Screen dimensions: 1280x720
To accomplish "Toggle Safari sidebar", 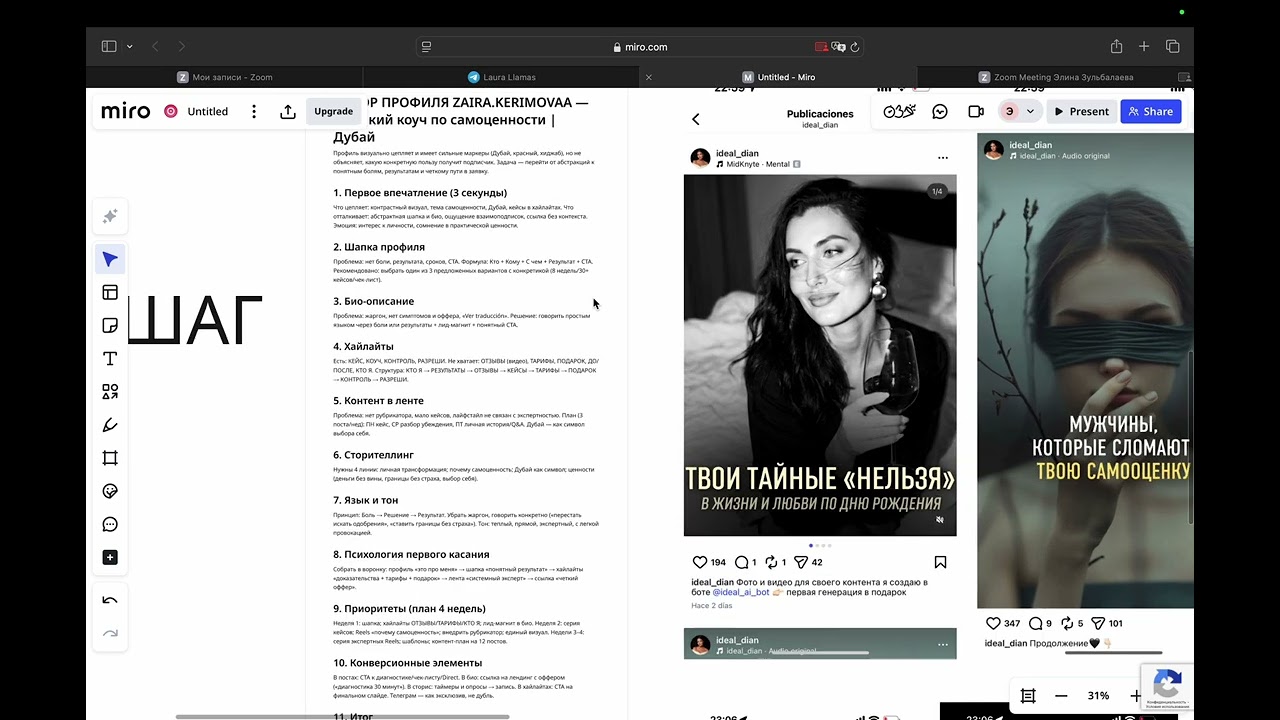I will coord(109,46).
